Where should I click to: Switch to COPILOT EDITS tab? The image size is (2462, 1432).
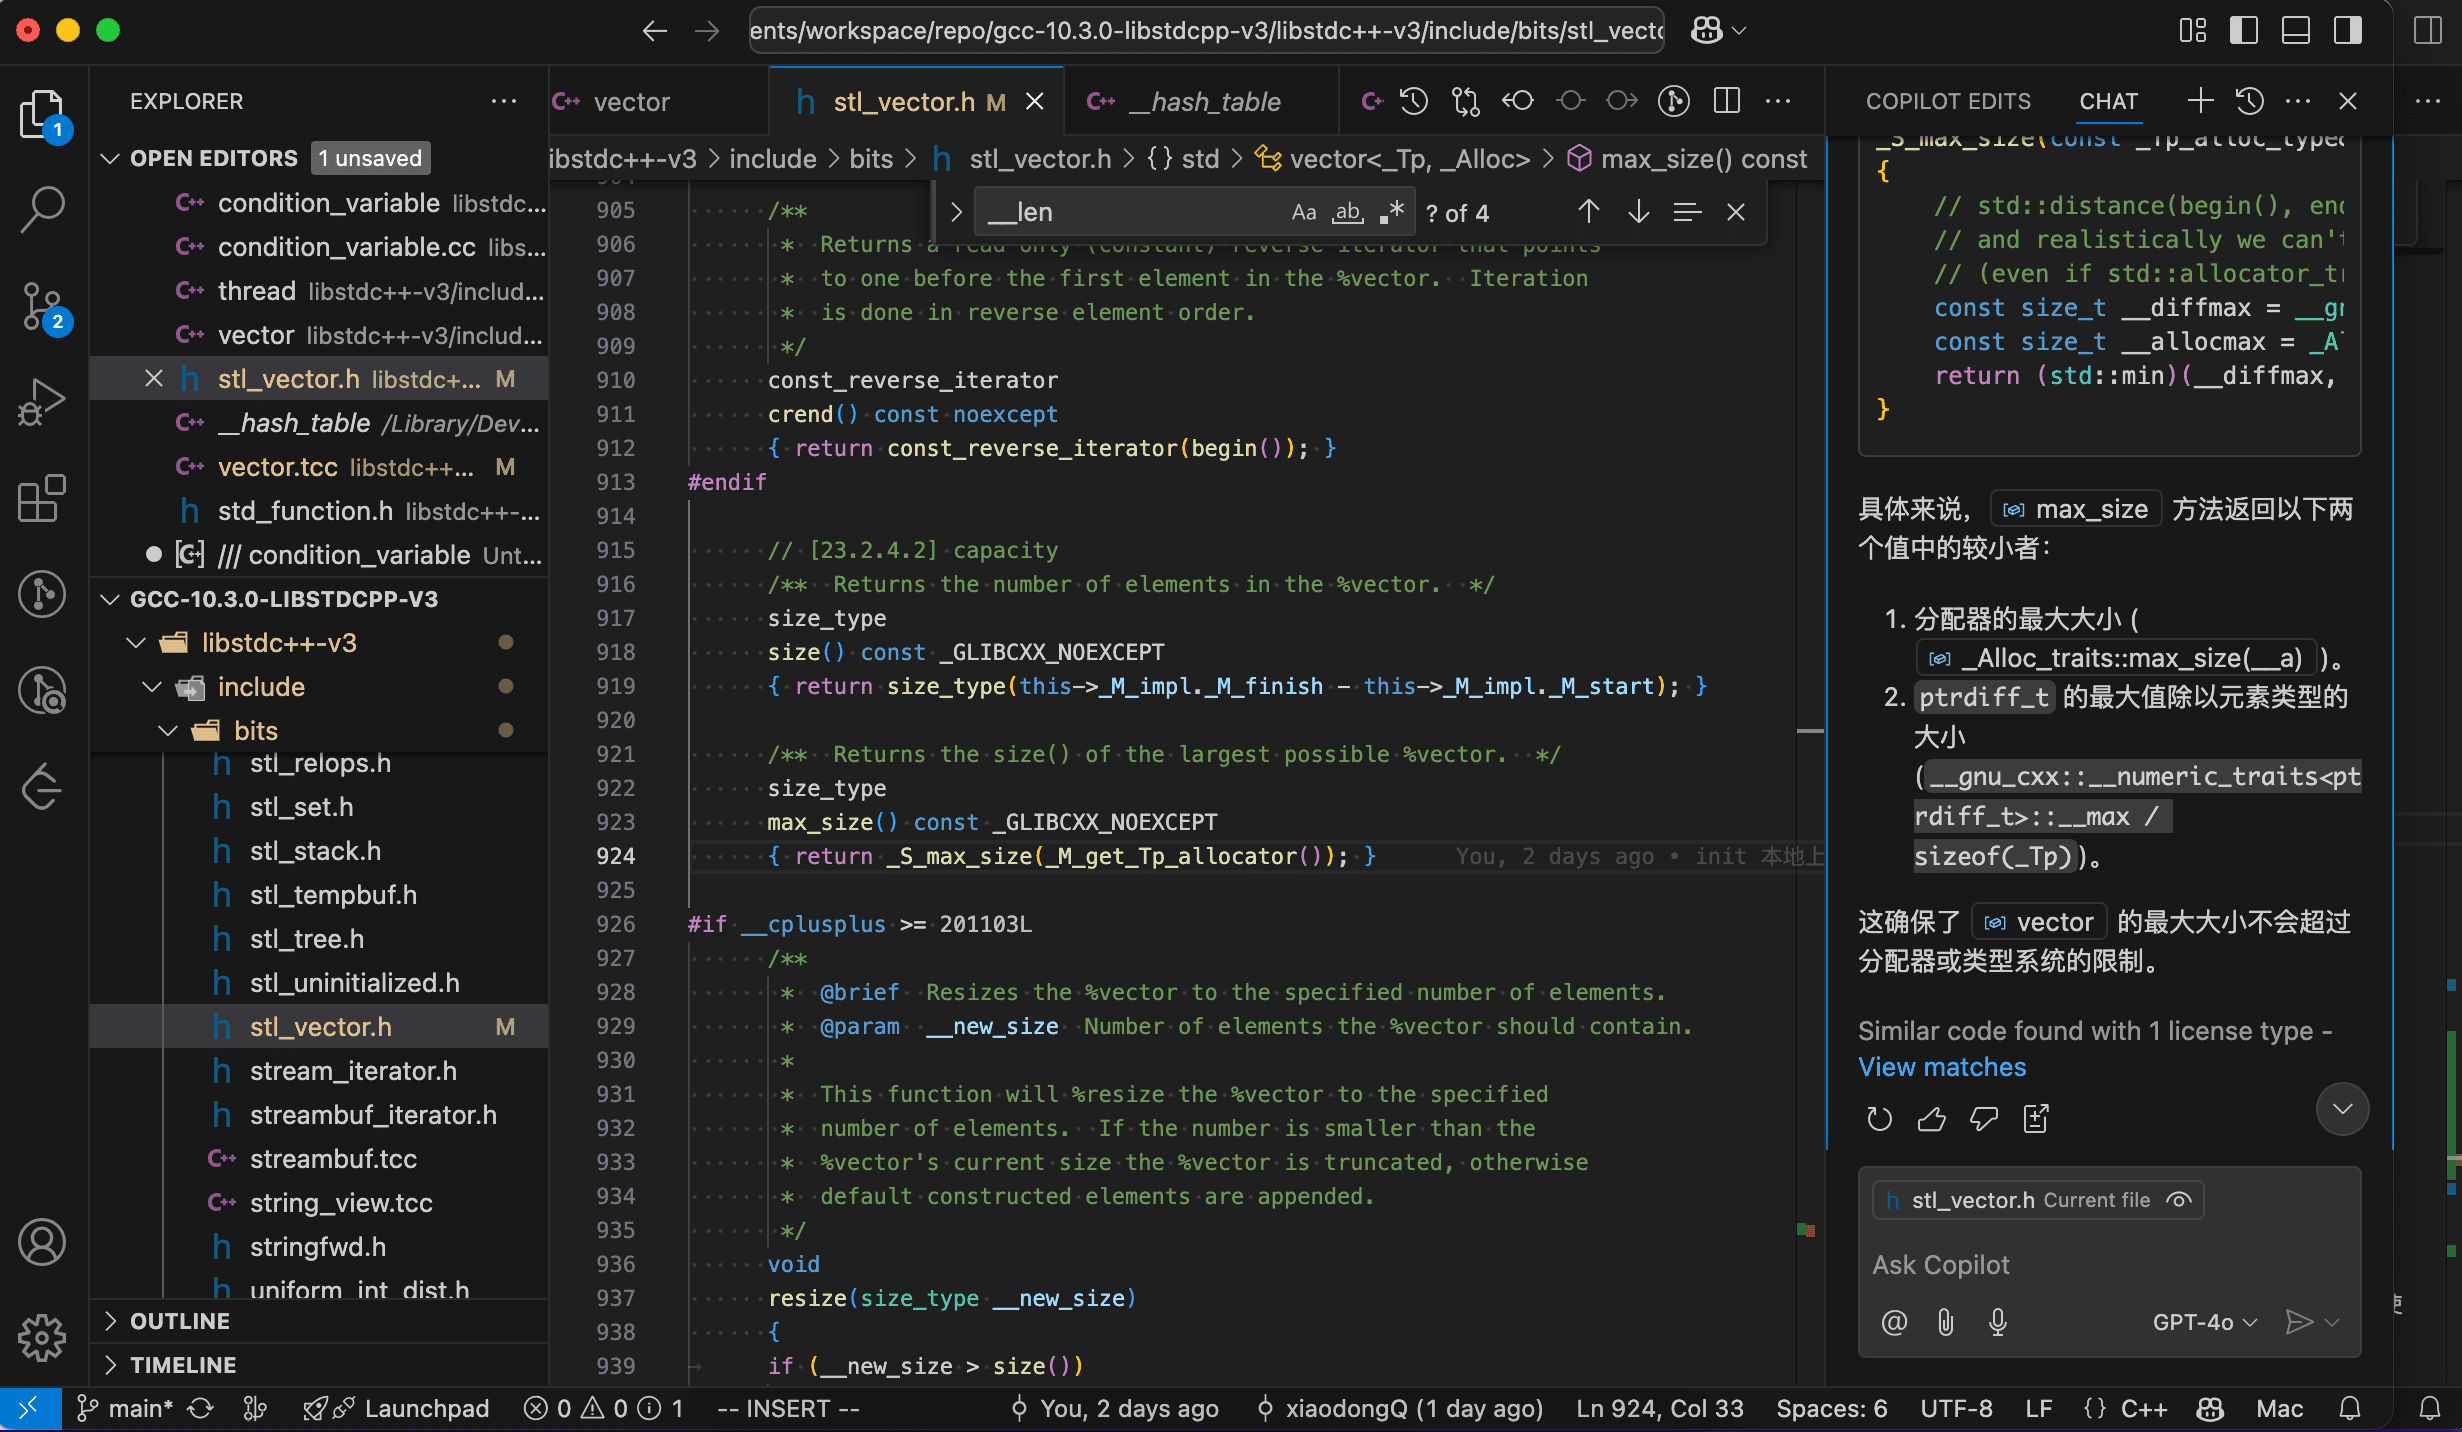[1948, 101]
